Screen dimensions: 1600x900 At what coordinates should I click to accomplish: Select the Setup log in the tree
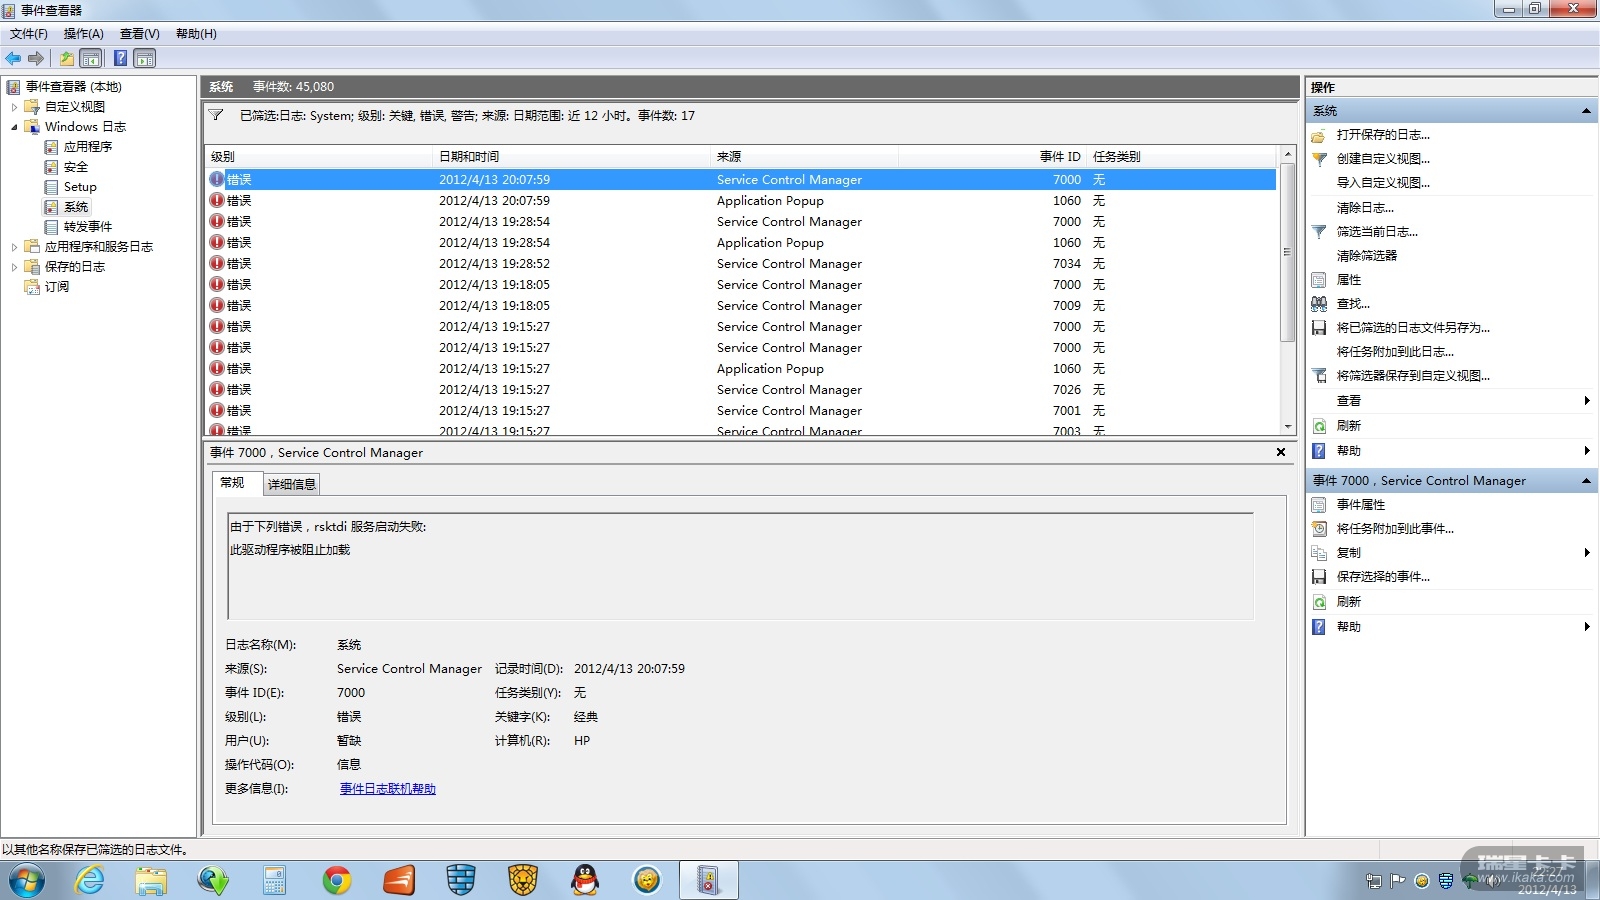point(80,187)
